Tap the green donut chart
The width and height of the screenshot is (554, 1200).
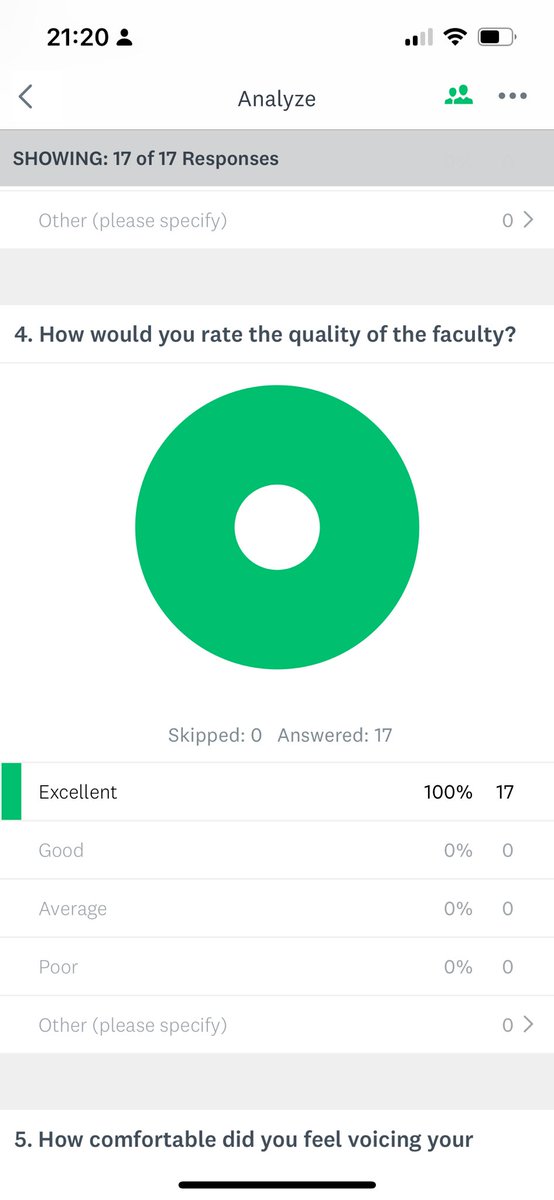(277, 527)
